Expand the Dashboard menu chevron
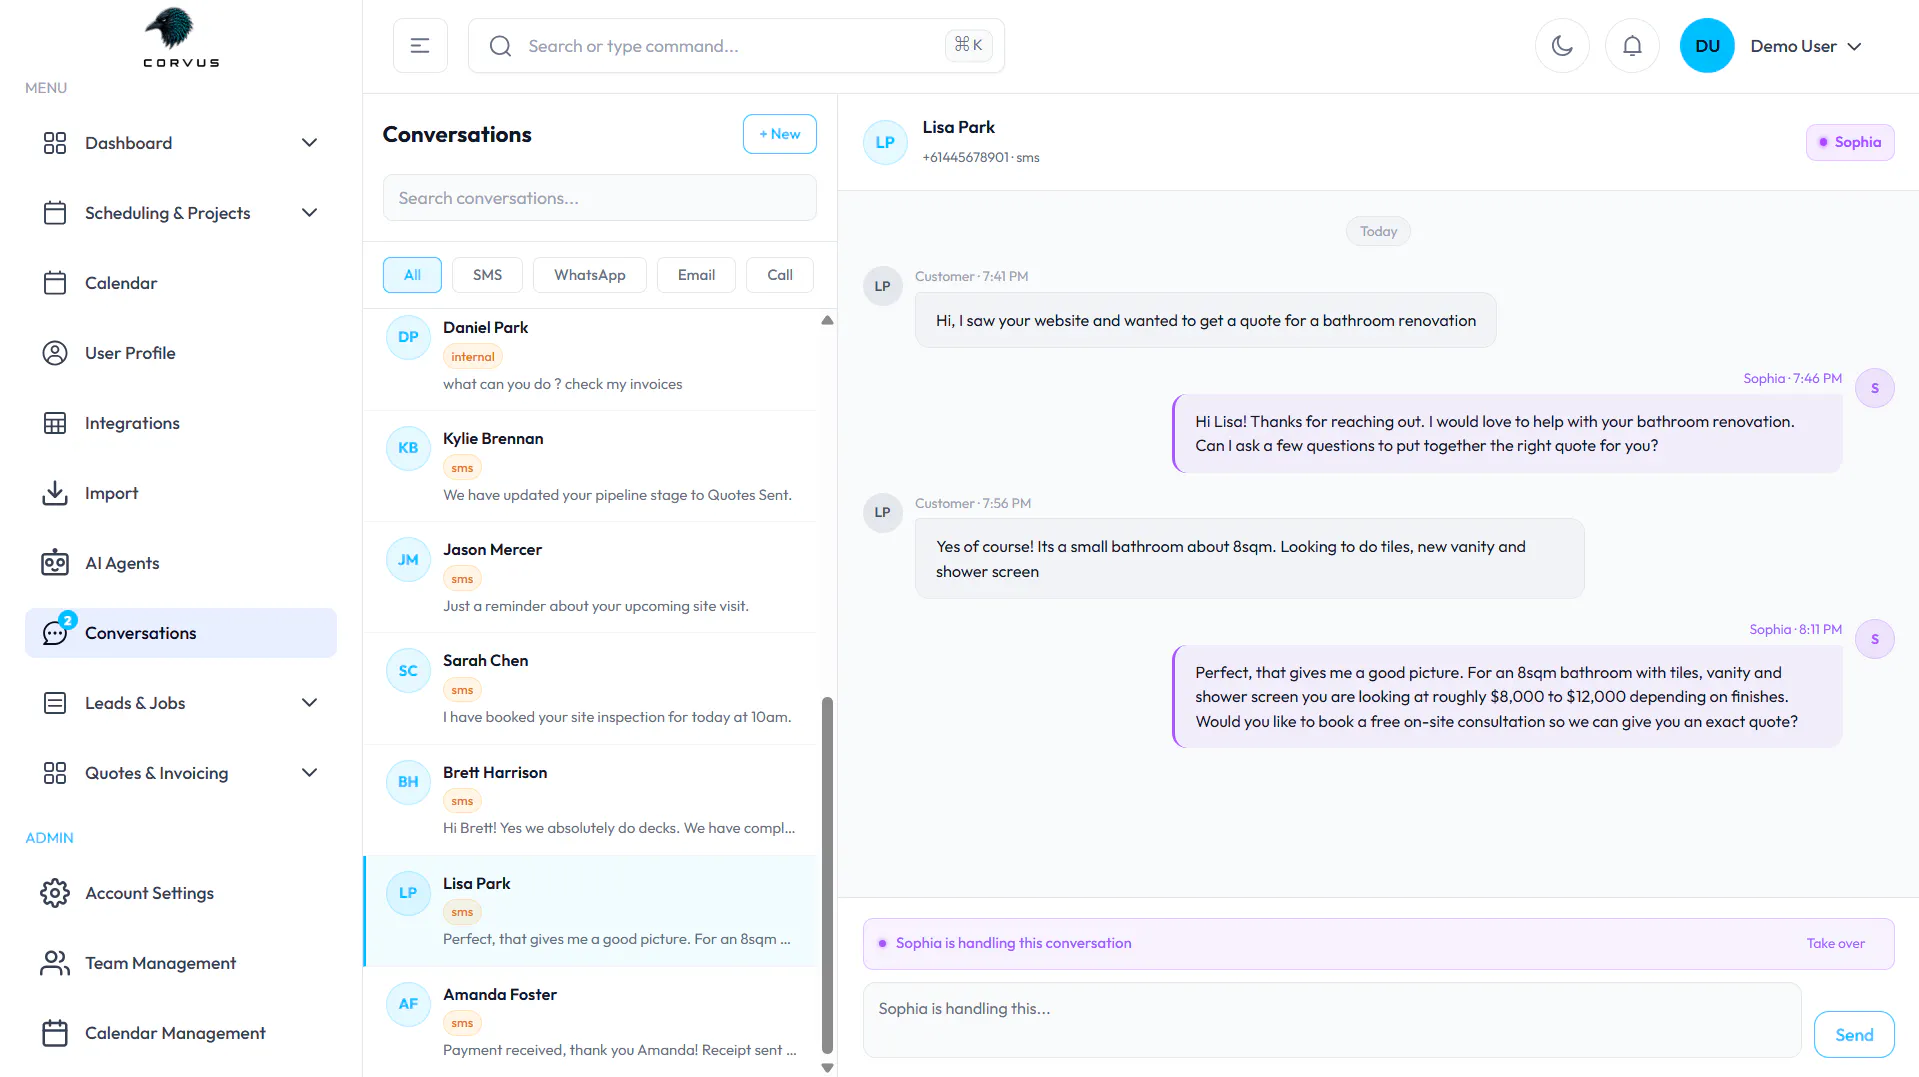Viewport: 1919px width, 1077px height. 309,143
